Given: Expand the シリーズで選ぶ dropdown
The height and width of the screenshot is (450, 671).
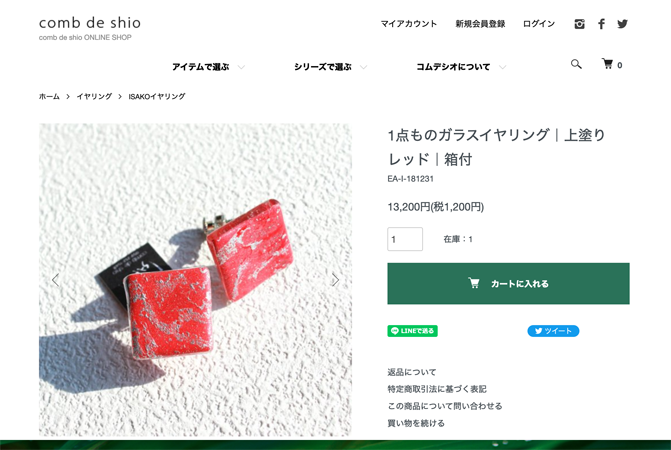Looking at the screenshot, I should 330,67.
